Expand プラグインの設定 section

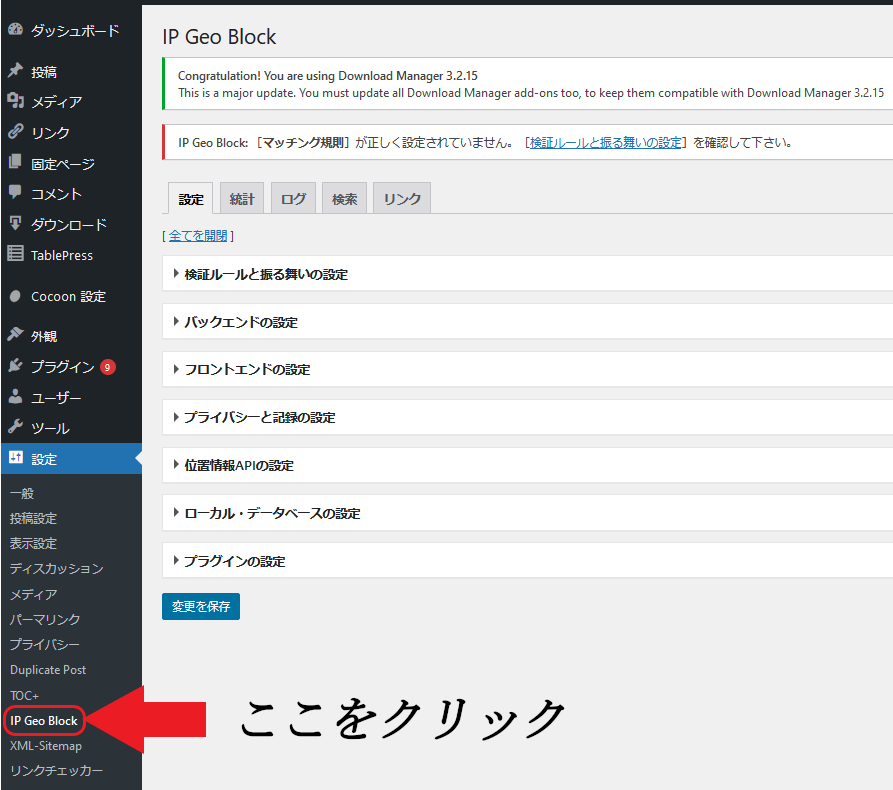[527, 560]
